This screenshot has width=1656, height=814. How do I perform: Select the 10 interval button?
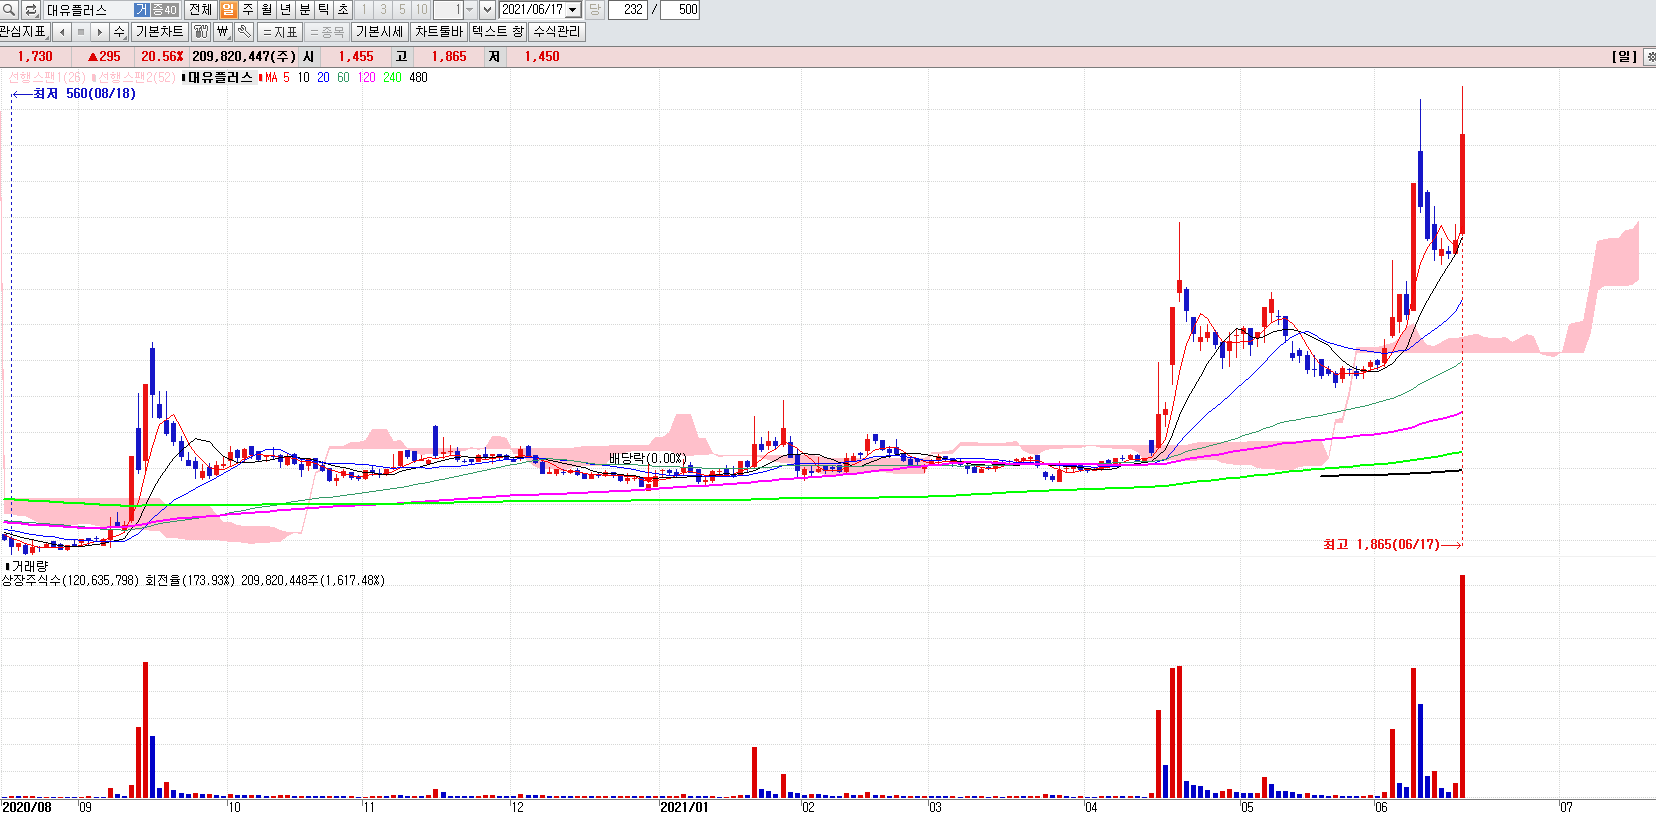(421, 10)
